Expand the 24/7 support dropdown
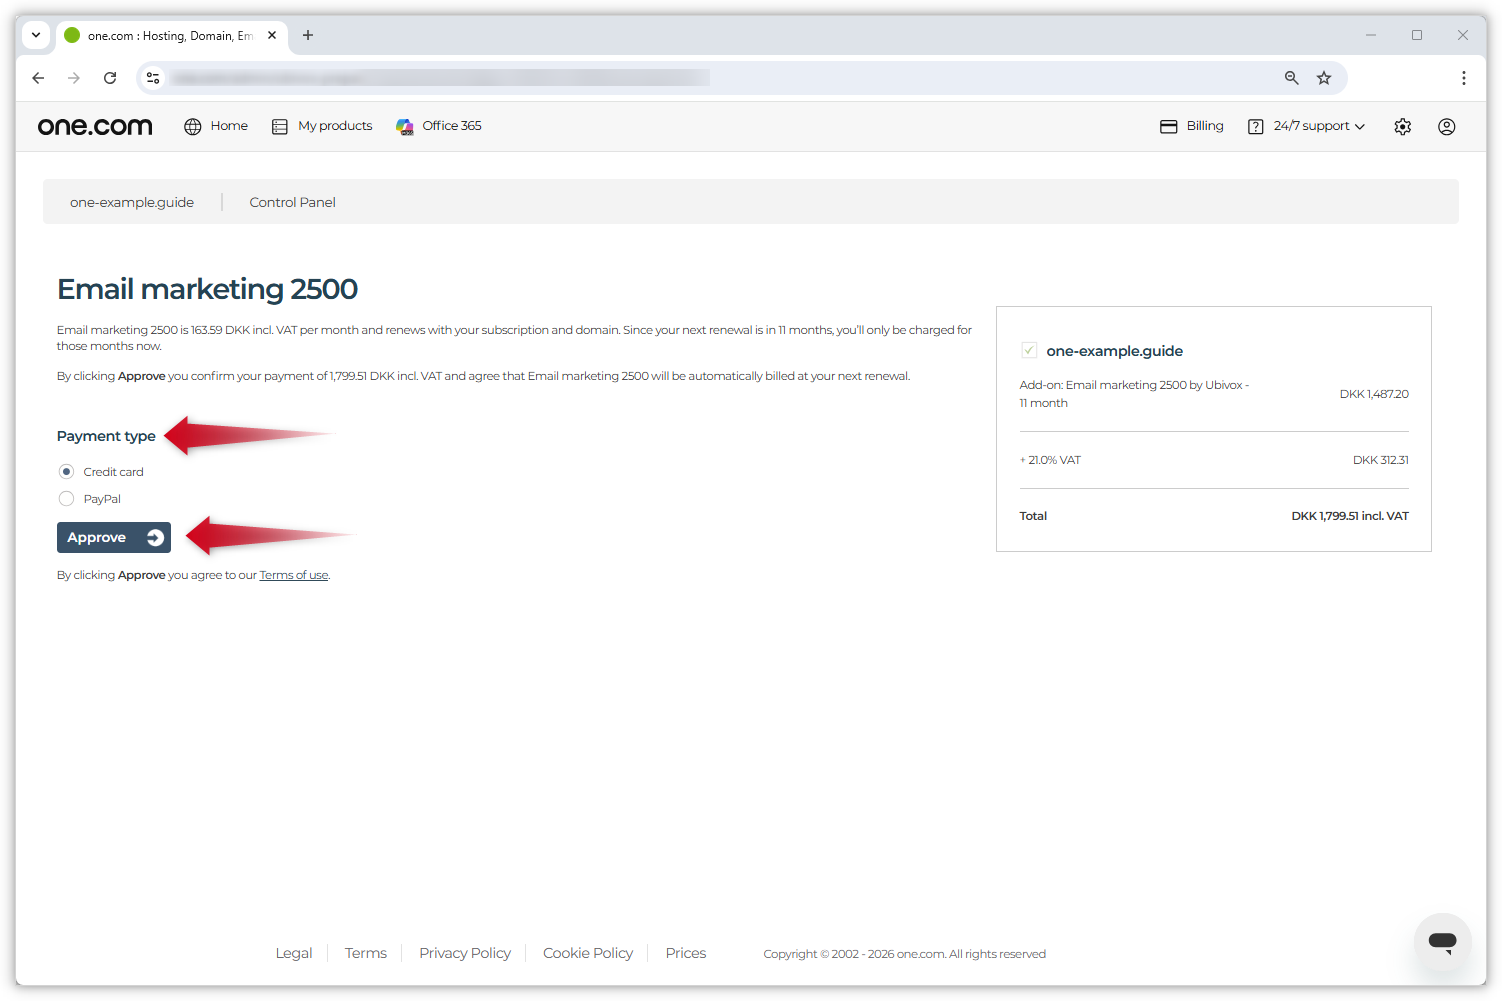Viewport: 1502px width, 1001px height. [1306, 126]
